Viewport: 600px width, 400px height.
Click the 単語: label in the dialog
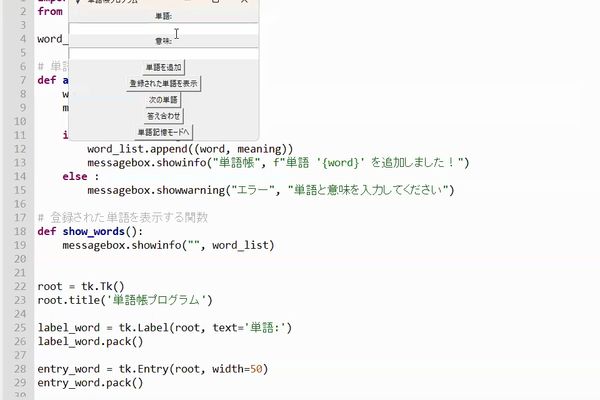(x=163, y=16)
